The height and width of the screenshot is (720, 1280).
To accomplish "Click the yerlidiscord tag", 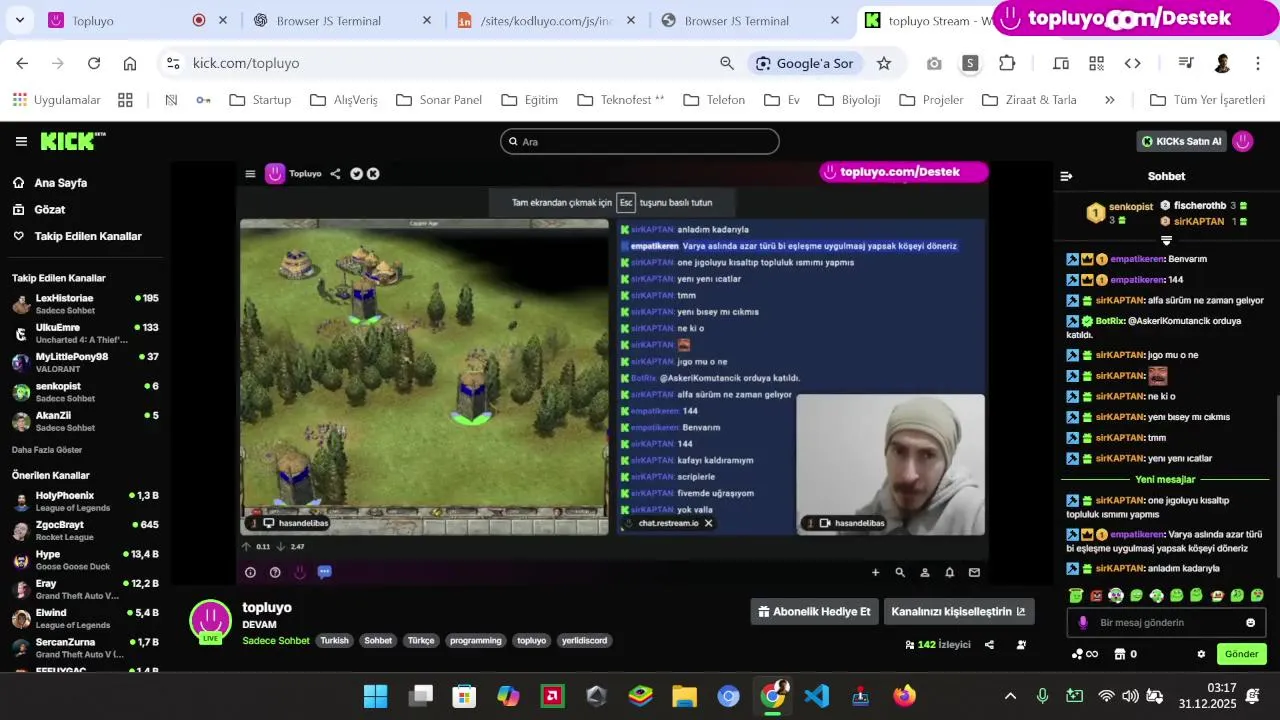I will [584, 640].
